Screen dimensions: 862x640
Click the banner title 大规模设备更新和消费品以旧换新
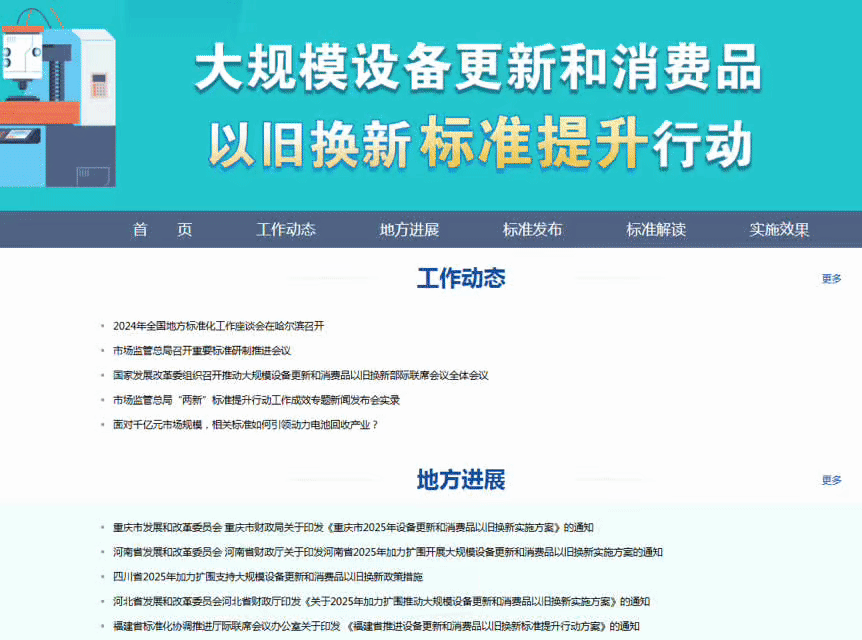[478, 72]
